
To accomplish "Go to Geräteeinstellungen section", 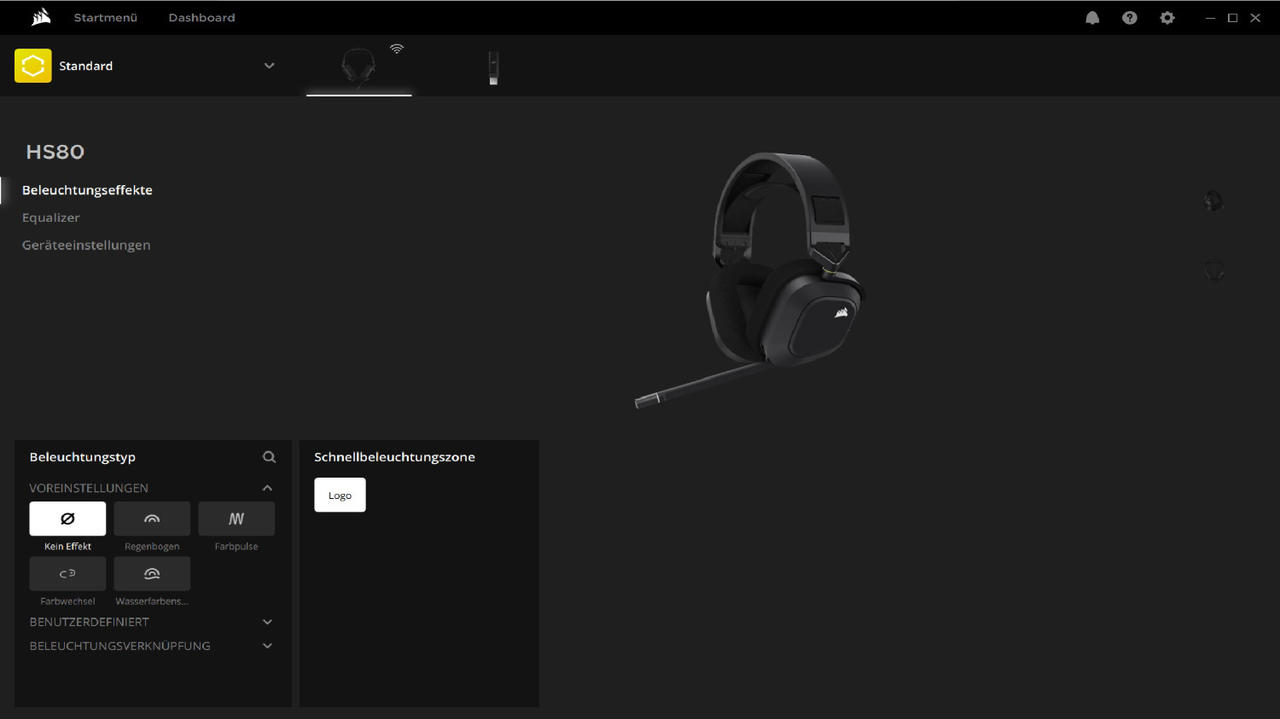I will (x=86, y=245).
